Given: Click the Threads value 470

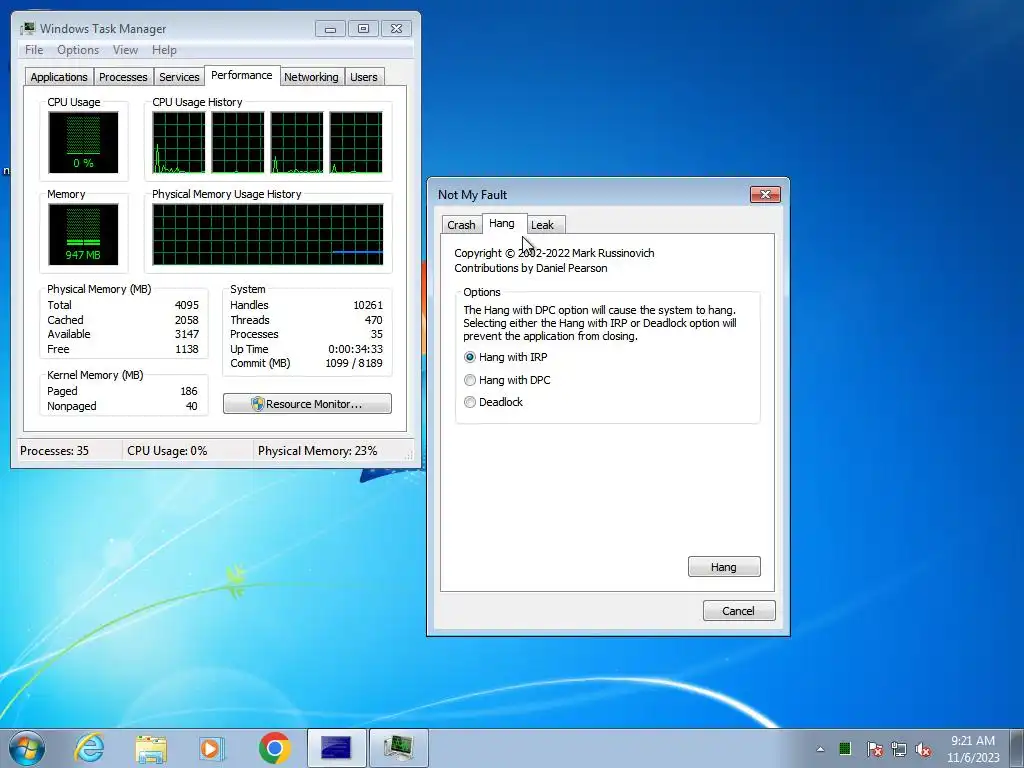Looking at the screenshot, I should pyautogui.click(x=374, y=320).
